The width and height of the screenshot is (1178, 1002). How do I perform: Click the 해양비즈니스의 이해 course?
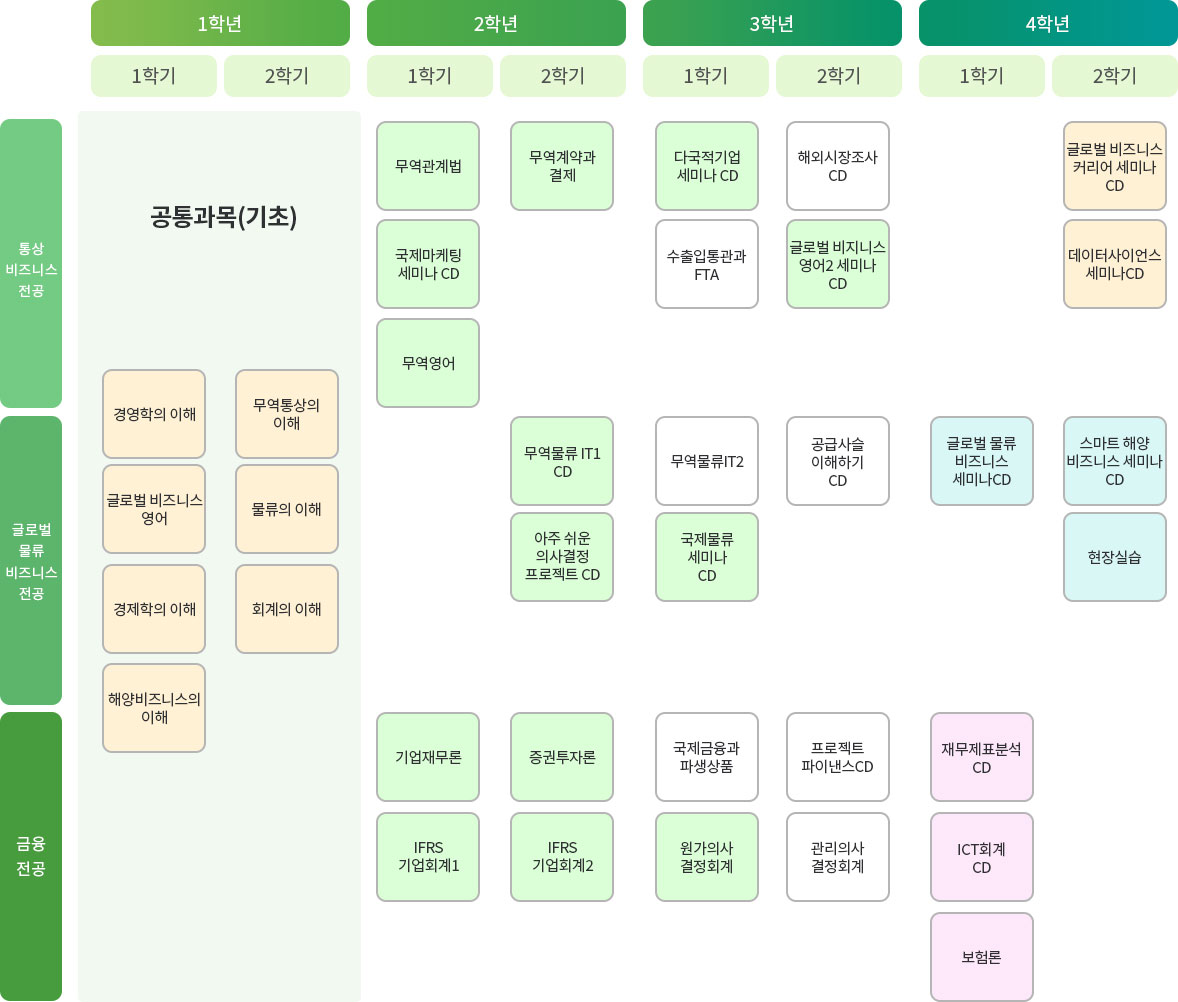tap(154, 708)
